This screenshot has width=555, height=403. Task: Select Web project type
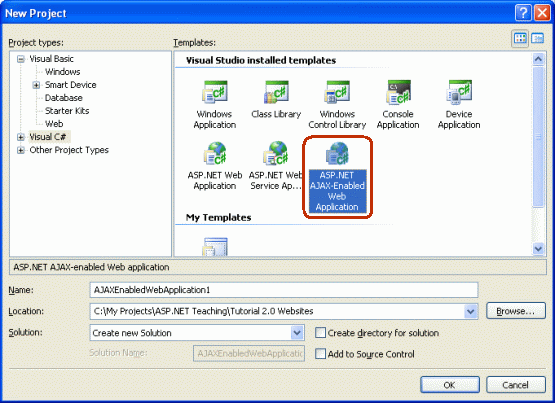pyautogui.click(x=54, y=124)
